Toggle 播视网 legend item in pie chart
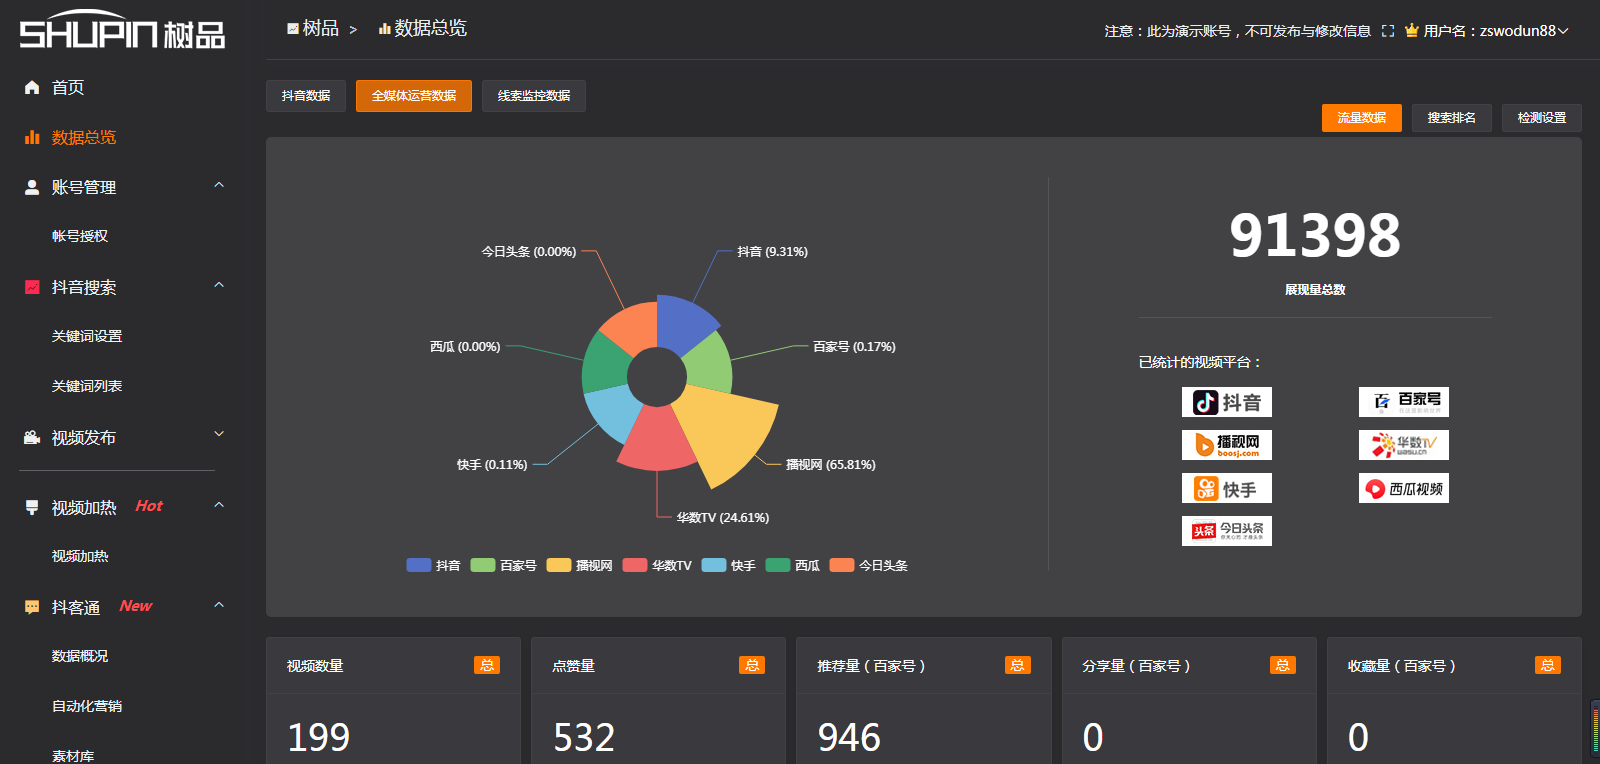This screenshot has width=1600, height=764. point(579,565)
